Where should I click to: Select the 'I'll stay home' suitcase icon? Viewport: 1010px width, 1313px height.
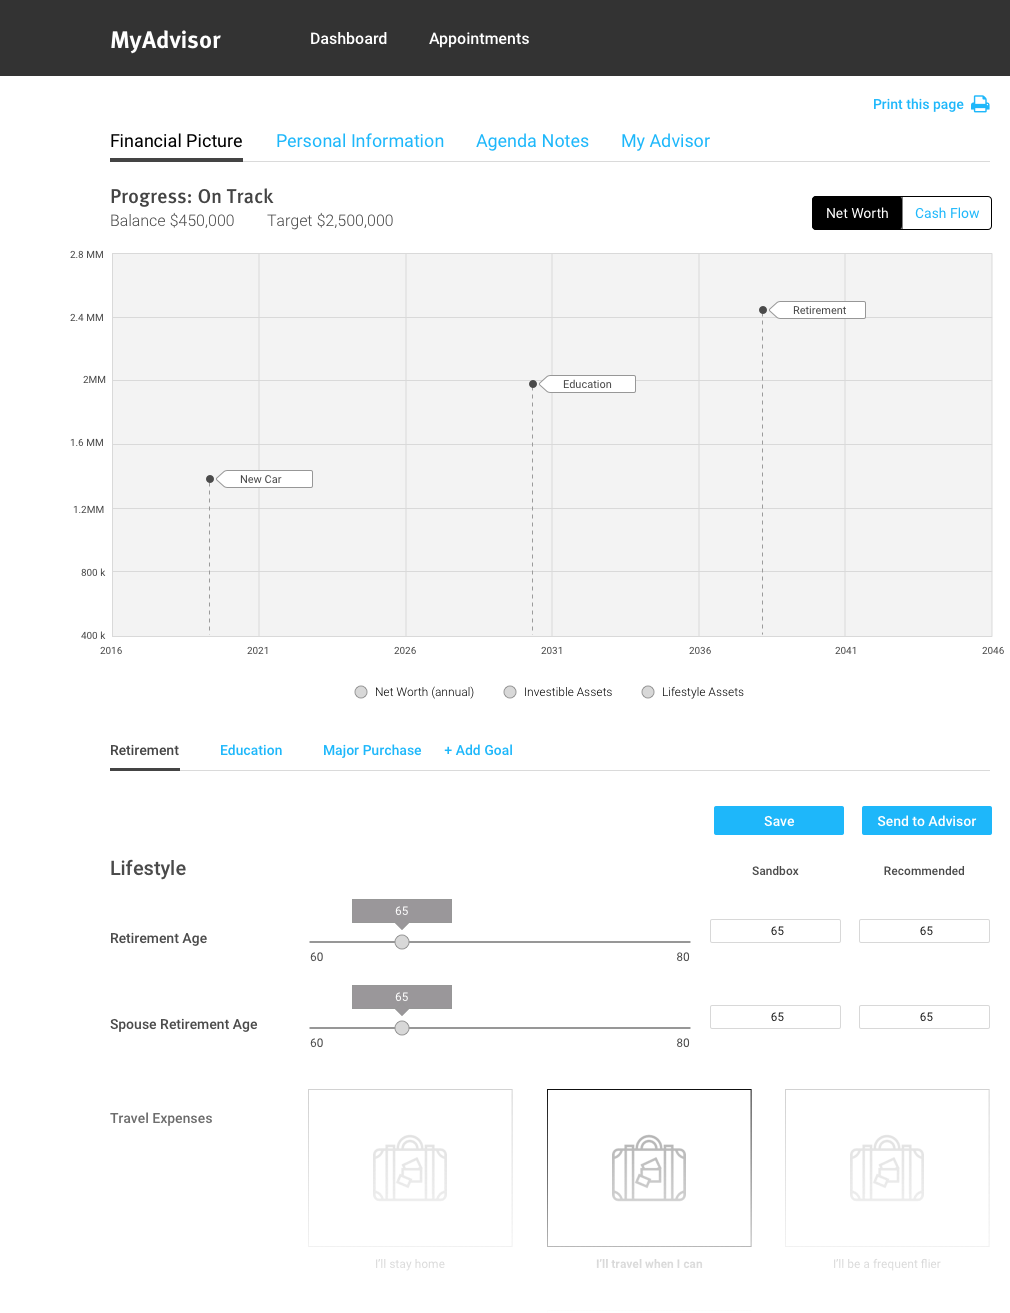(x=410, y=1168)
